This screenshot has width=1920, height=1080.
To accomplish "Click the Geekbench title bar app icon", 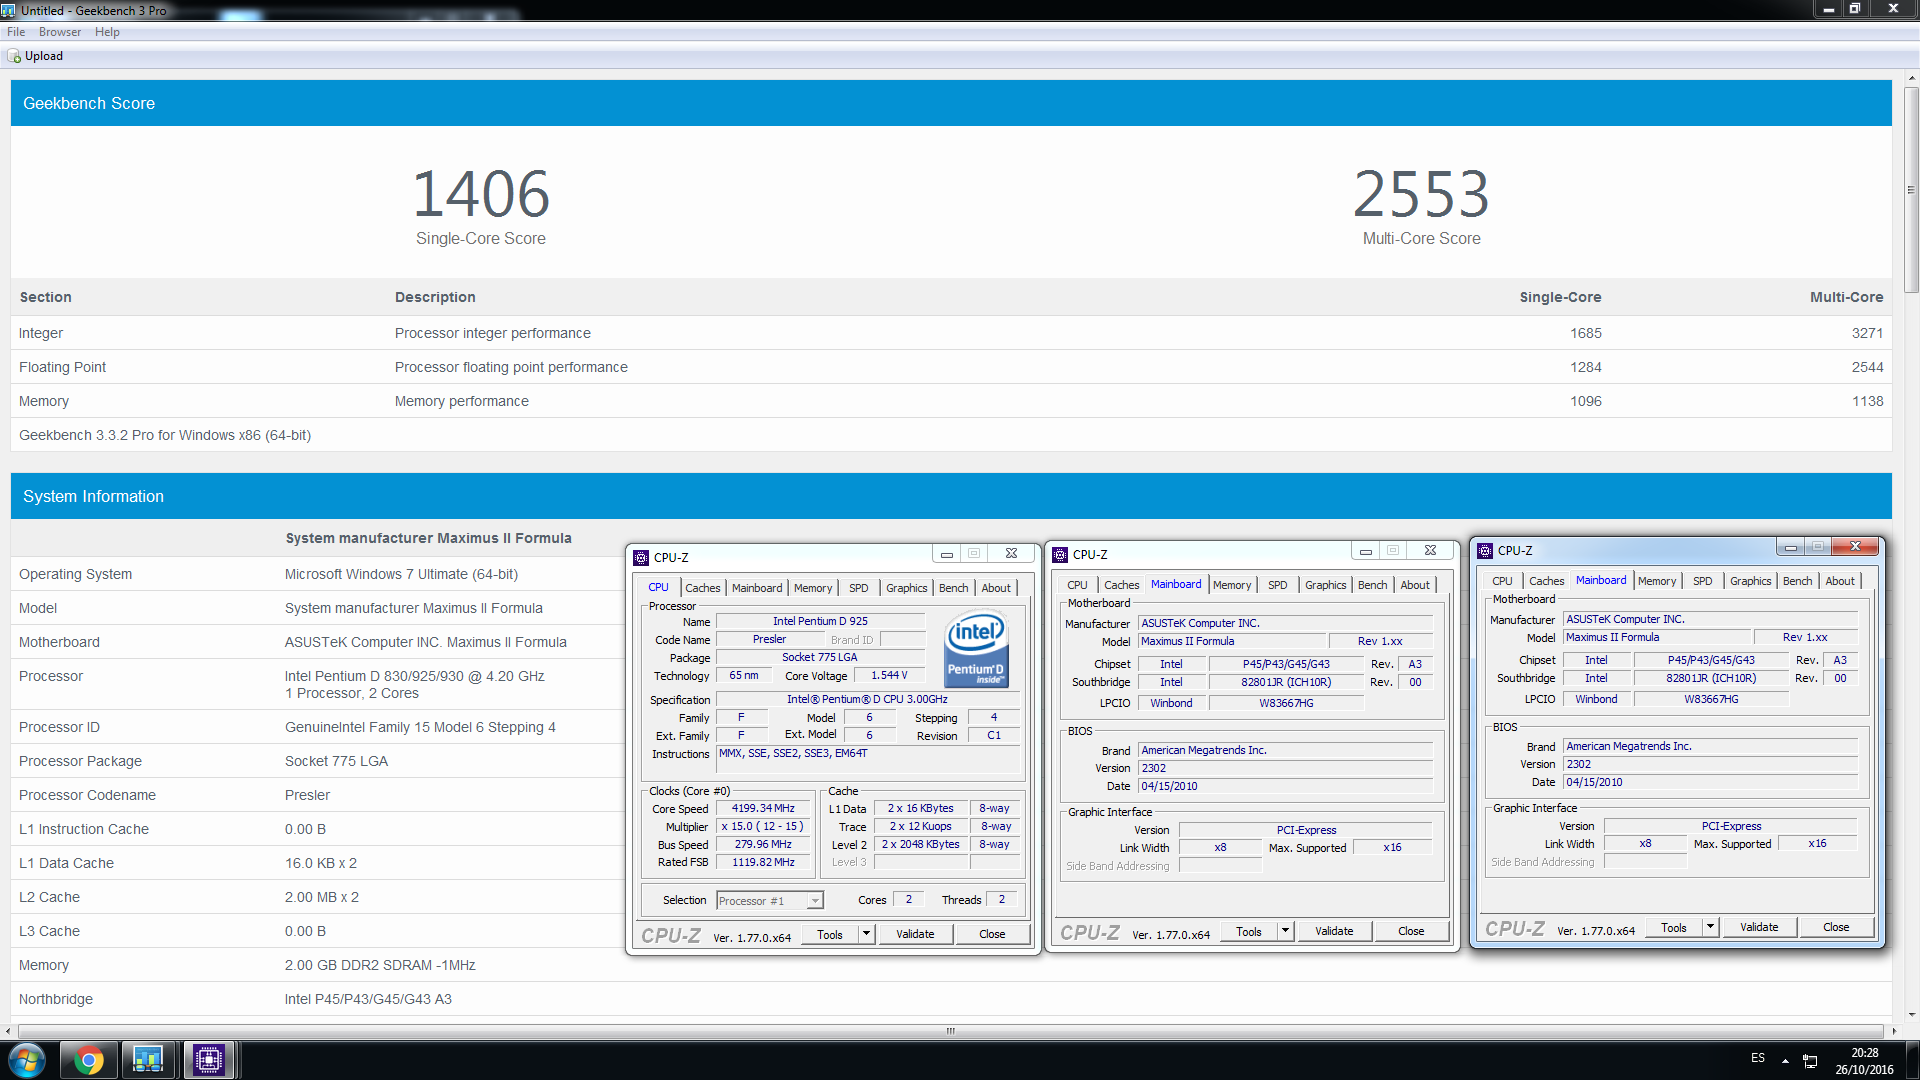I will [x=9, y=10].
